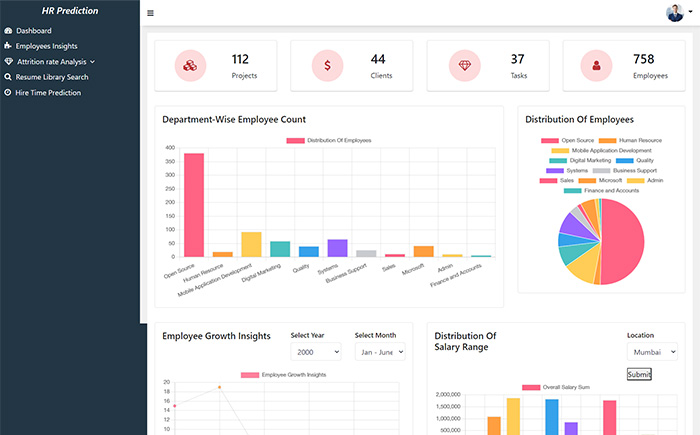Screen dimensions: 700x435
Task: Click the Employees Insights icon
Action: click(x=8, y=46)
